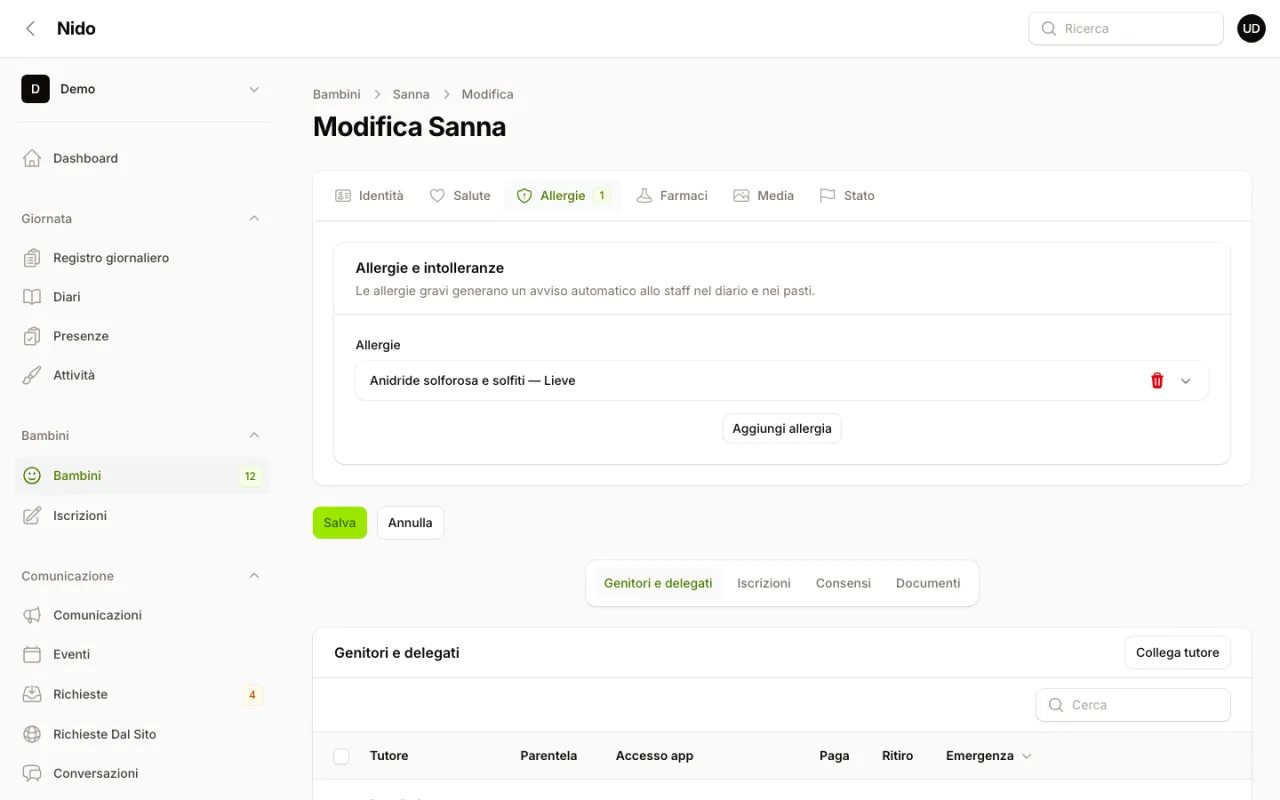The width and height of the screenshot is (1280, 800).
Task: Switch to the Identità tab
Action: (369, 196)
